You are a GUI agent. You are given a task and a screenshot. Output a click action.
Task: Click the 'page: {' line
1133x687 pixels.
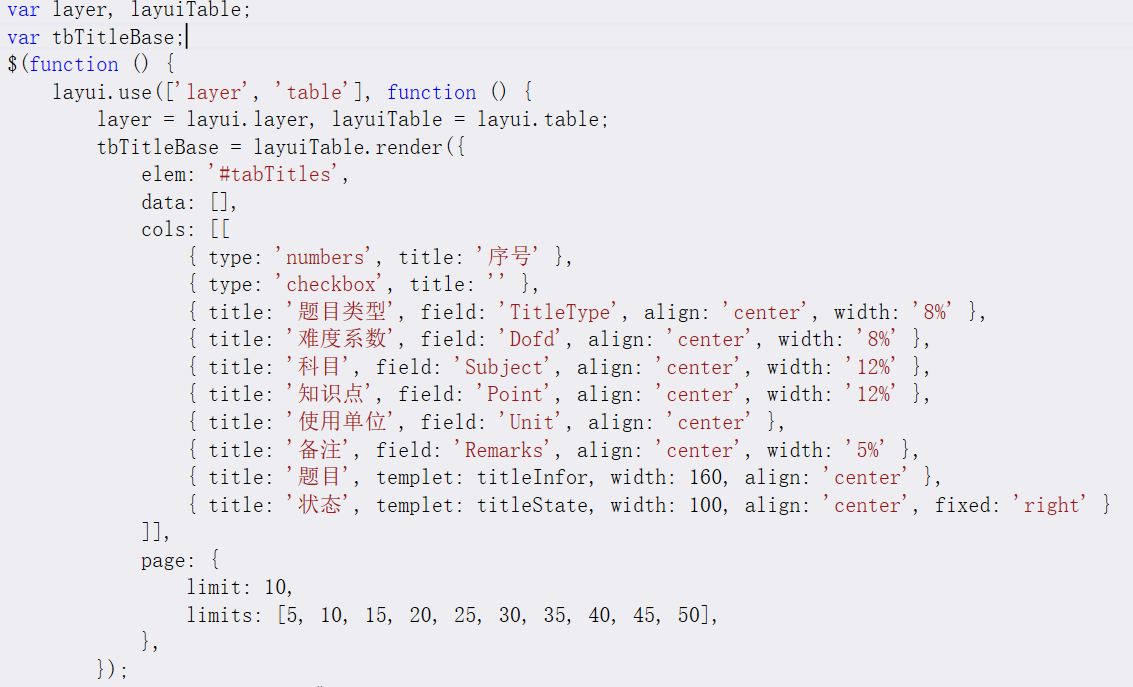pyautogui.click(x=181, y=561)
